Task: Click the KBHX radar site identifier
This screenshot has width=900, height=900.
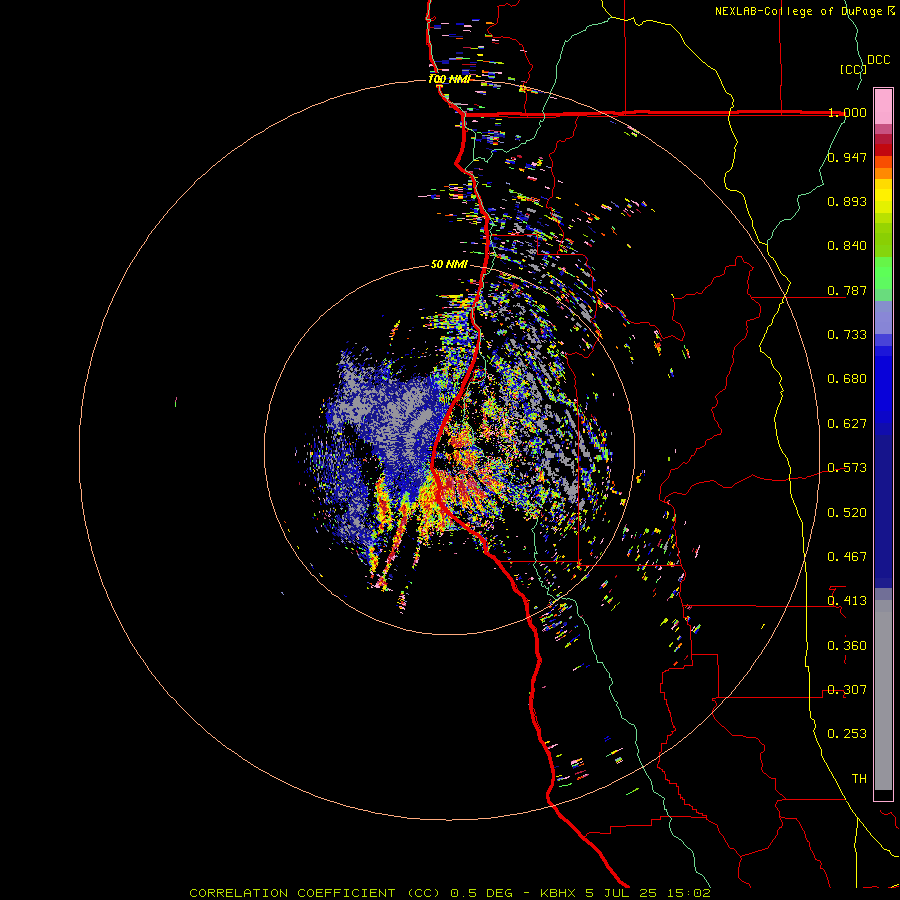Action: (x=558, y=893)
